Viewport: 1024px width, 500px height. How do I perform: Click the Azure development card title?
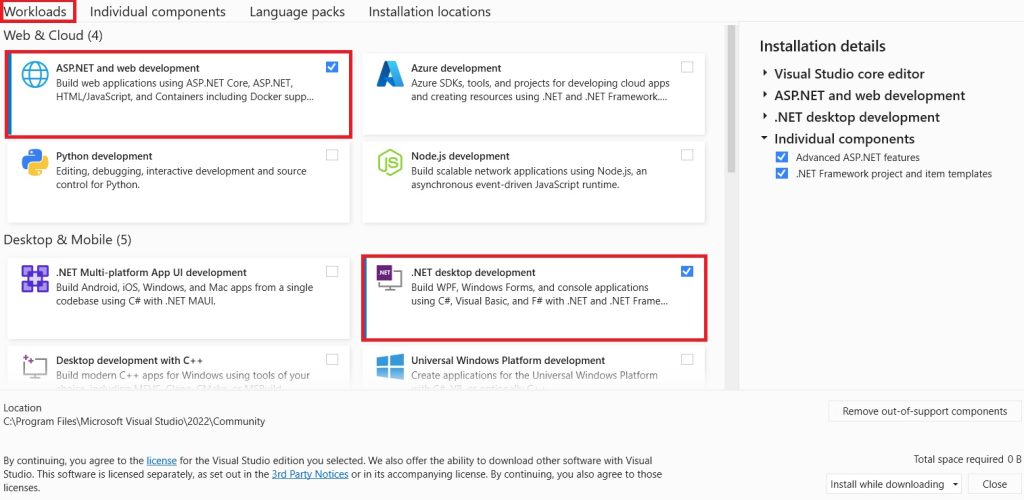pos(456,68)
